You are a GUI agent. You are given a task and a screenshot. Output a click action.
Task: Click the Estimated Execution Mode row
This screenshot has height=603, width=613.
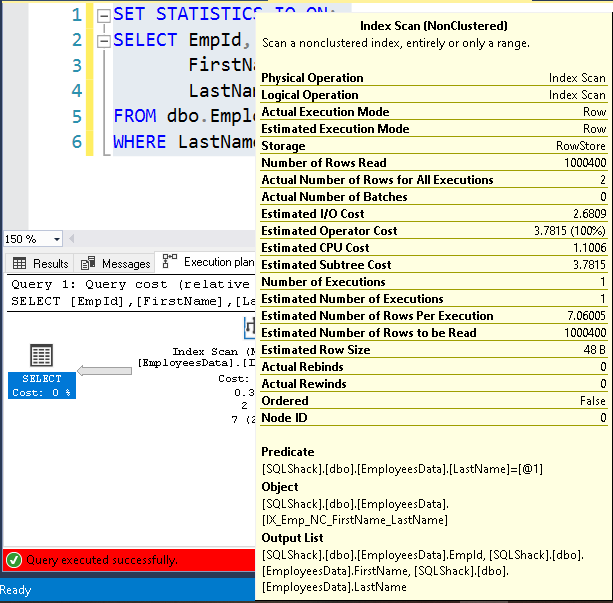(x=434, y=129)
